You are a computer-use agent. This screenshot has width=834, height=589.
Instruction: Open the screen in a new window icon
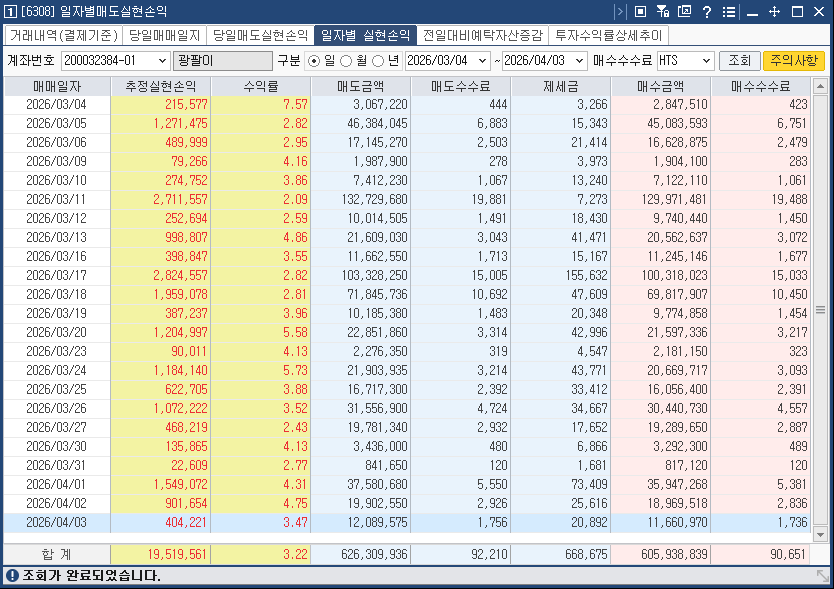(684, 12)
